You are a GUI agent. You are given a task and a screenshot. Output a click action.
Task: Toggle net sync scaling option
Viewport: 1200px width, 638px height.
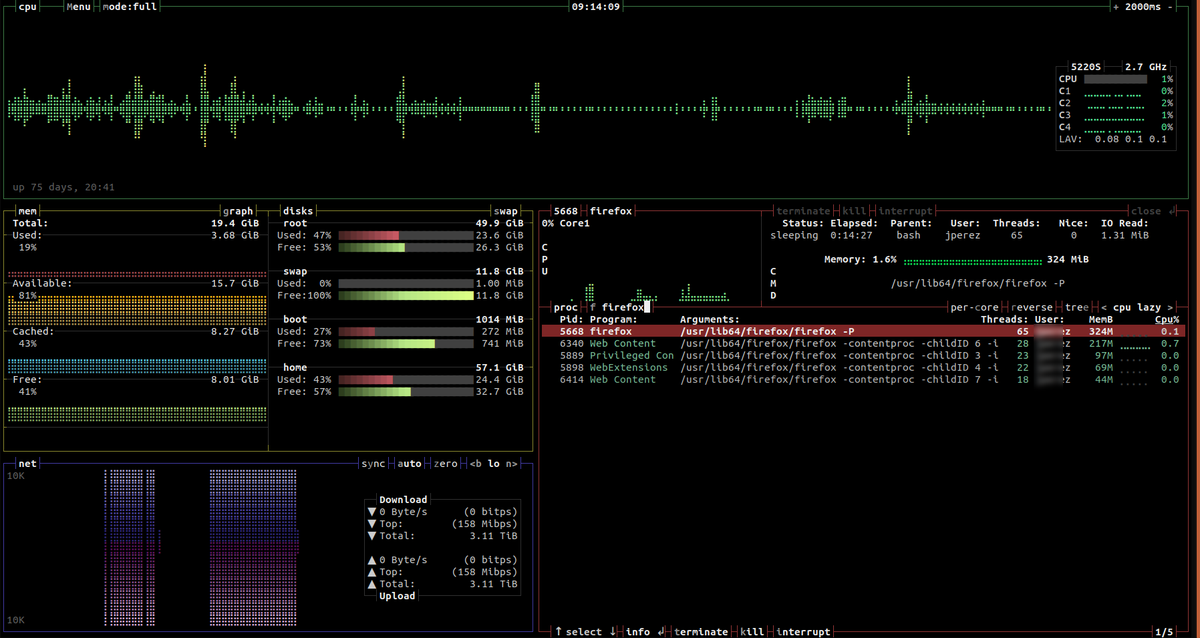(374, 464)
